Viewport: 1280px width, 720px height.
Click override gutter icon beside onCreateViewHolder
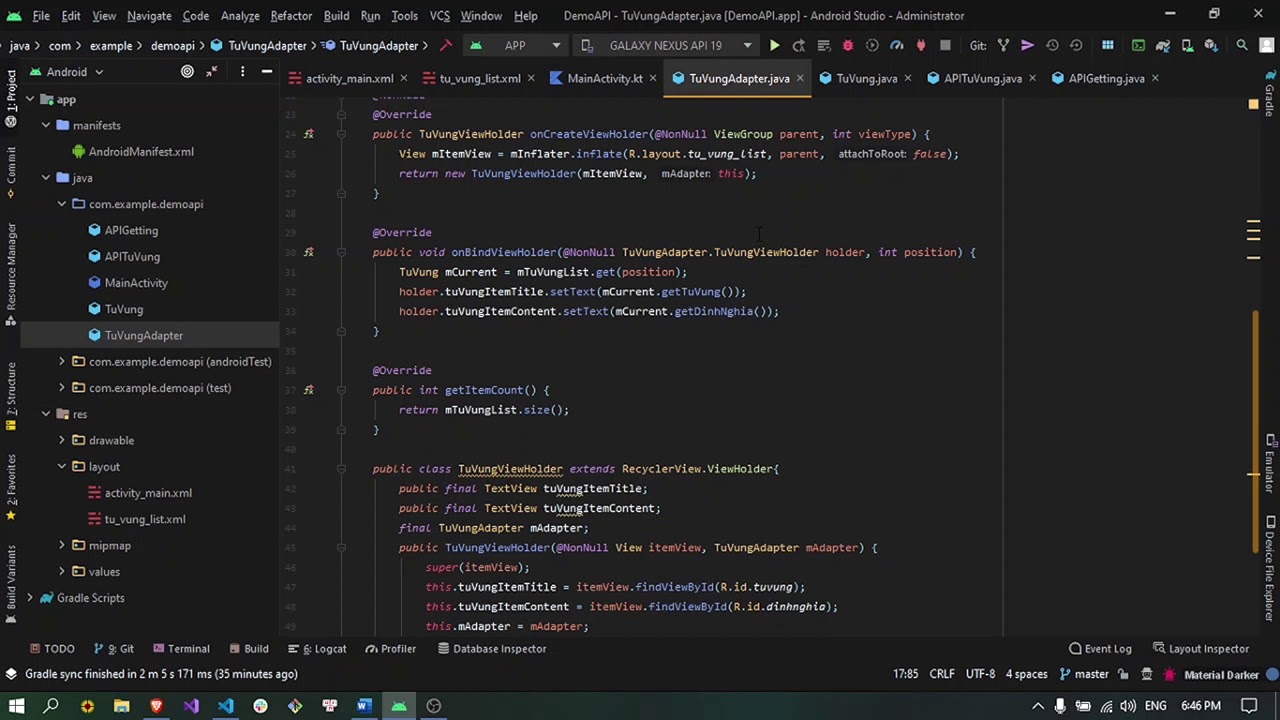[x=308, y=134]
